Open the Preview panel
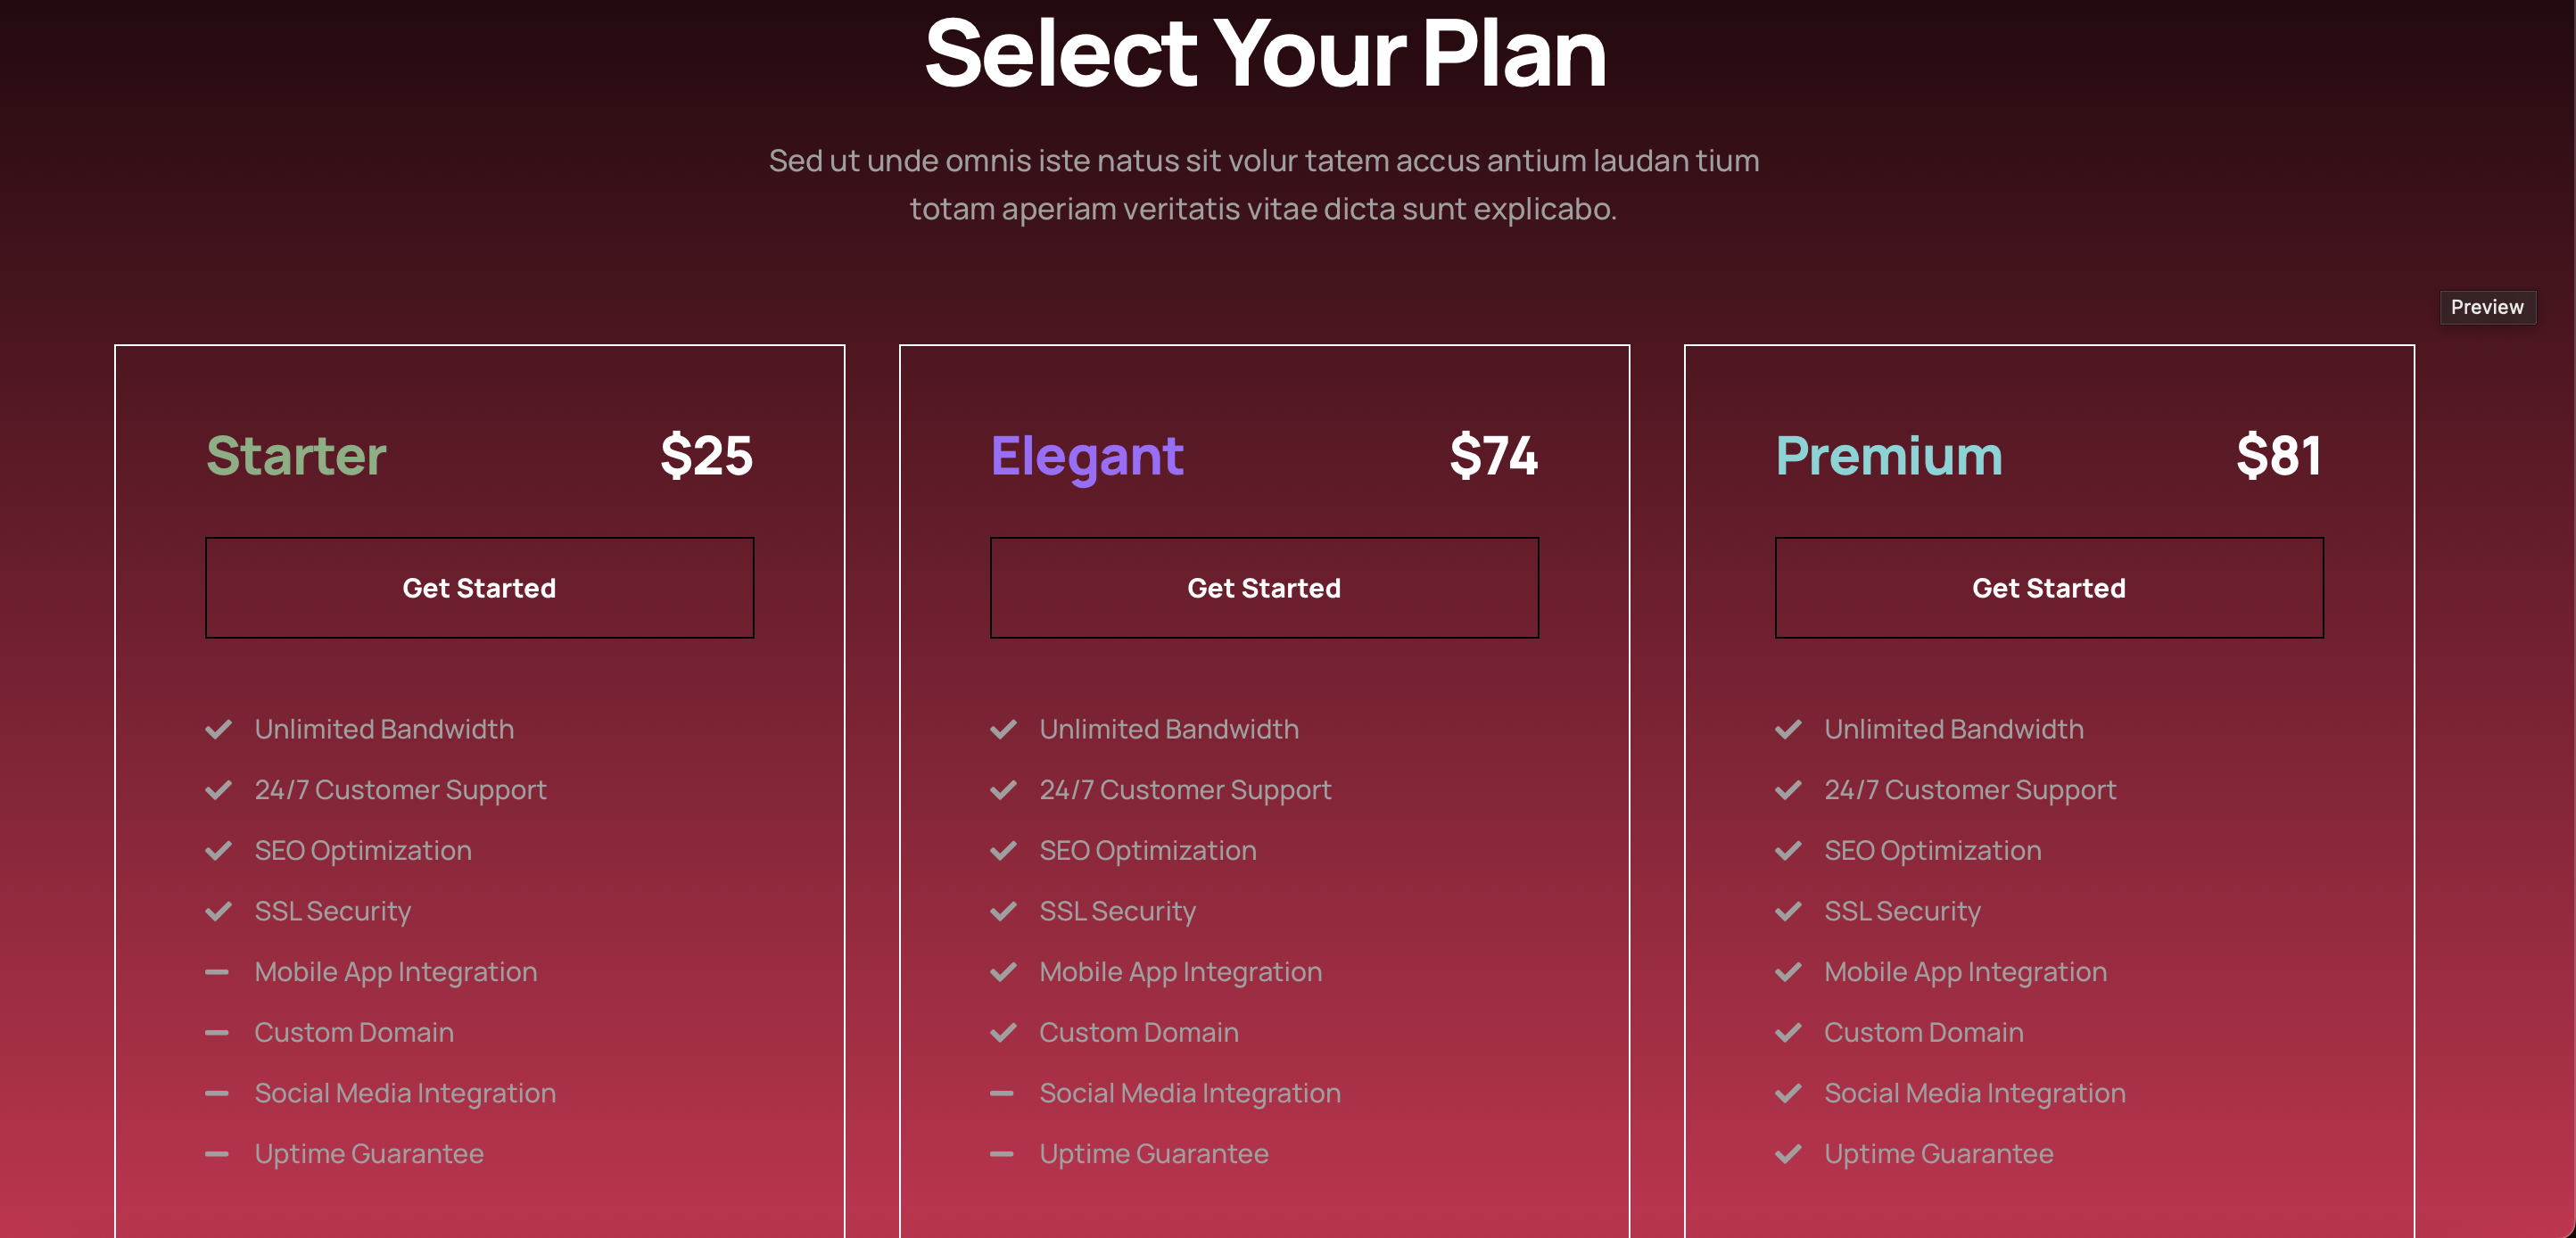Screen dimensions: 2576x1238 click(x=2487, y=307)
